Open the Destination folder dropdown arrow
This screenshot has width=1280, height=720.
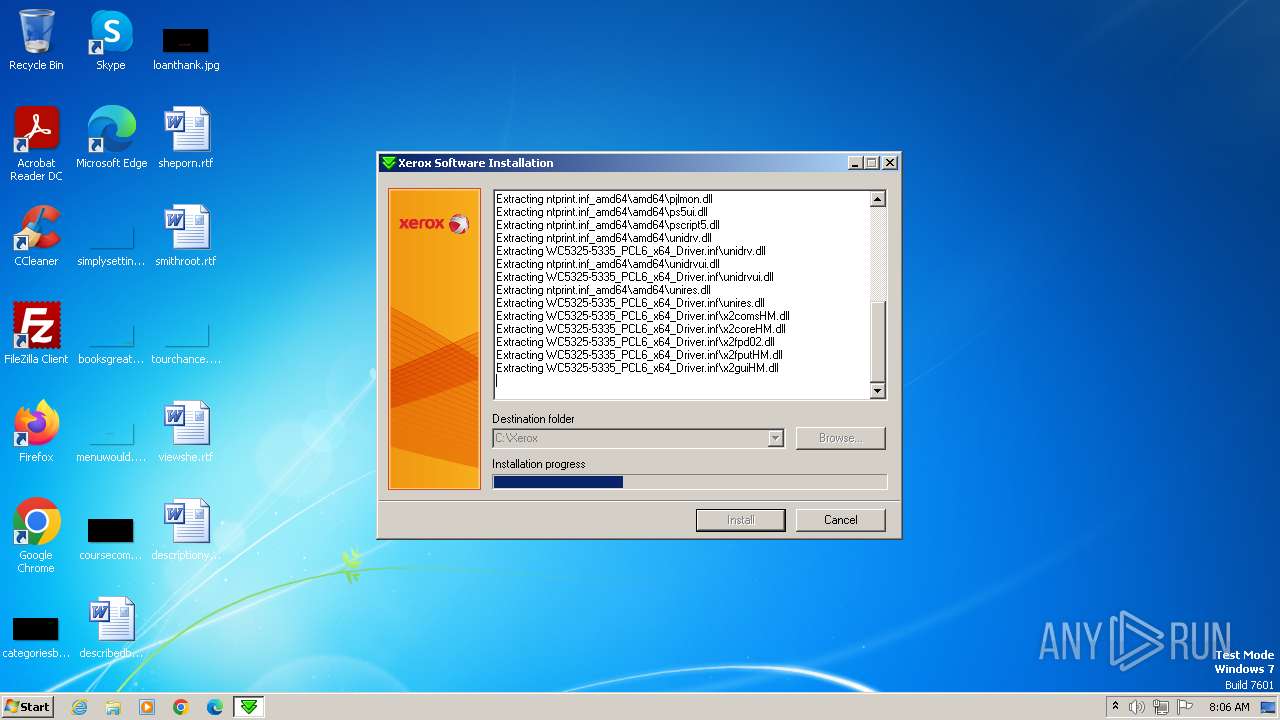coord(775,438)
